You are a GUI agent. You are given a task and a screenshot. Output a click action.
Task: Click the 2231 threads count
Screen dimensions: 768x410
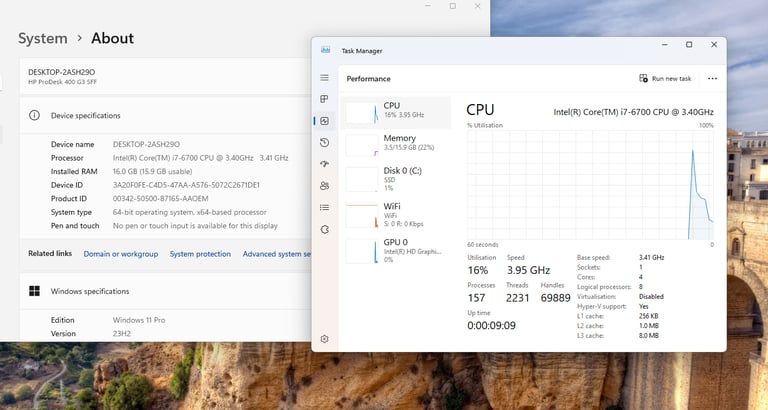(x=518, y=298)
